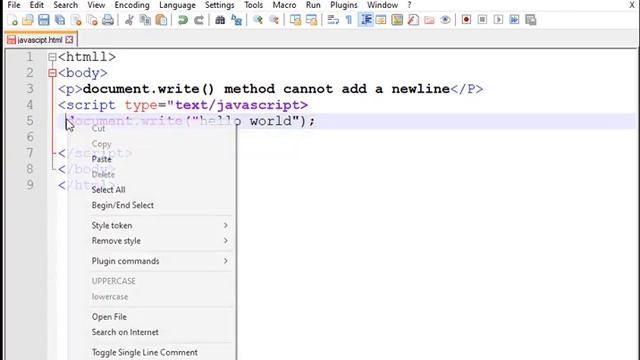Open the Function List toolbar icon
The image size is (640, 360).
(413, 20)
